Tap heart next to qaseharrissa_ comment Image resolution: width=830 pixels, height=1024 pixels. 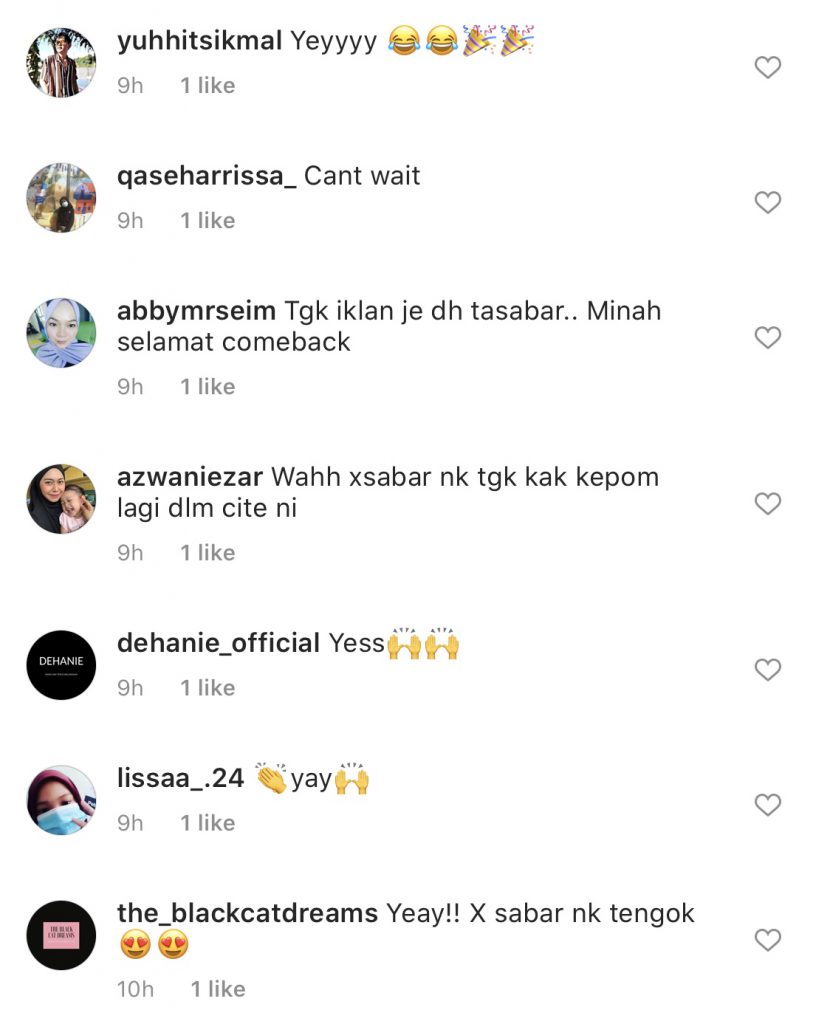[x=767, y=202]
